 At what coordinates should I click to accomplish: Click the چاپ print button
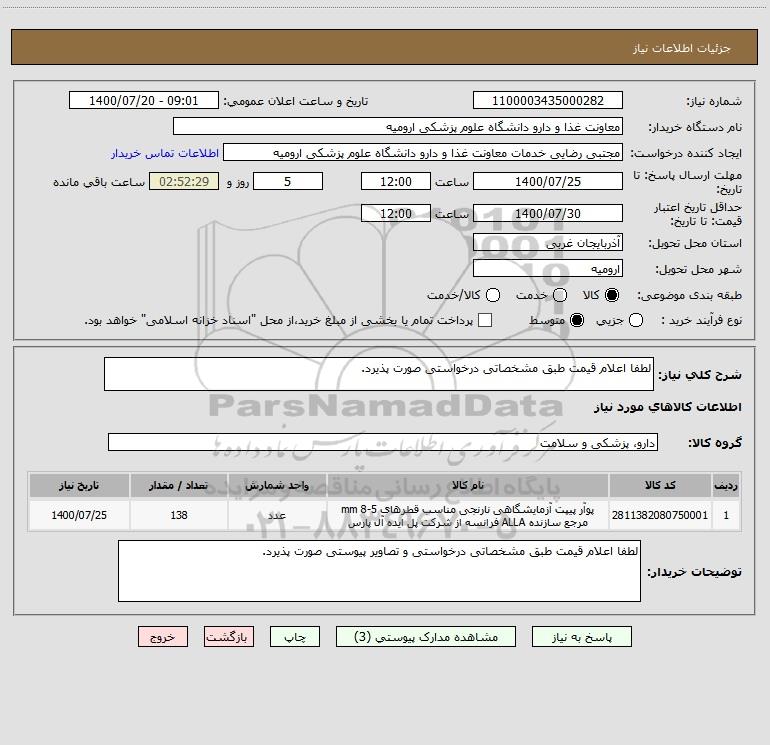295,637
